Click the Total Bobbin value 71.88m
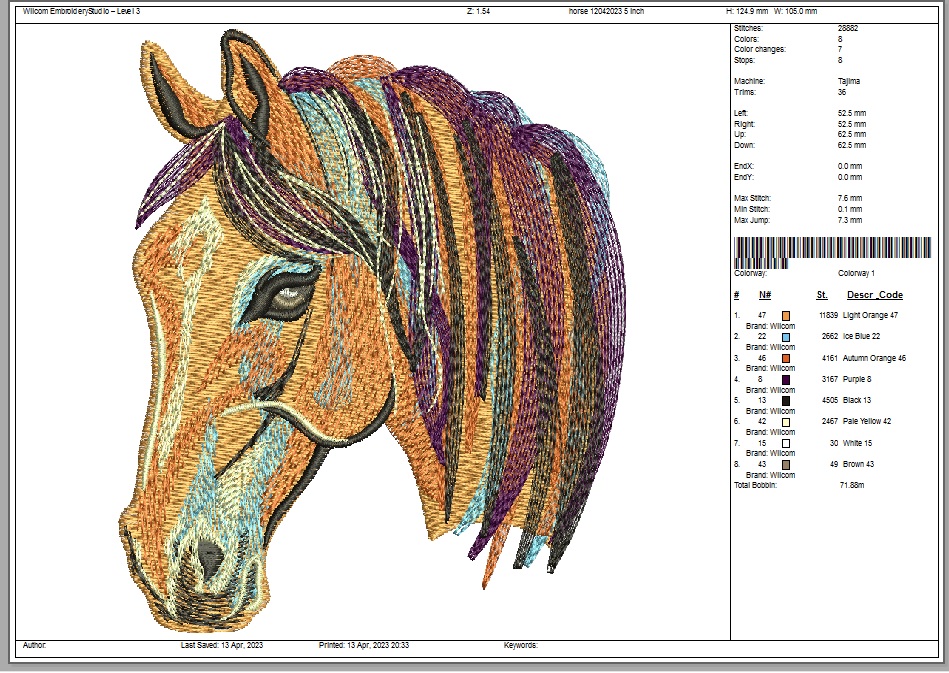949x673 pixels. click(851, 485)
